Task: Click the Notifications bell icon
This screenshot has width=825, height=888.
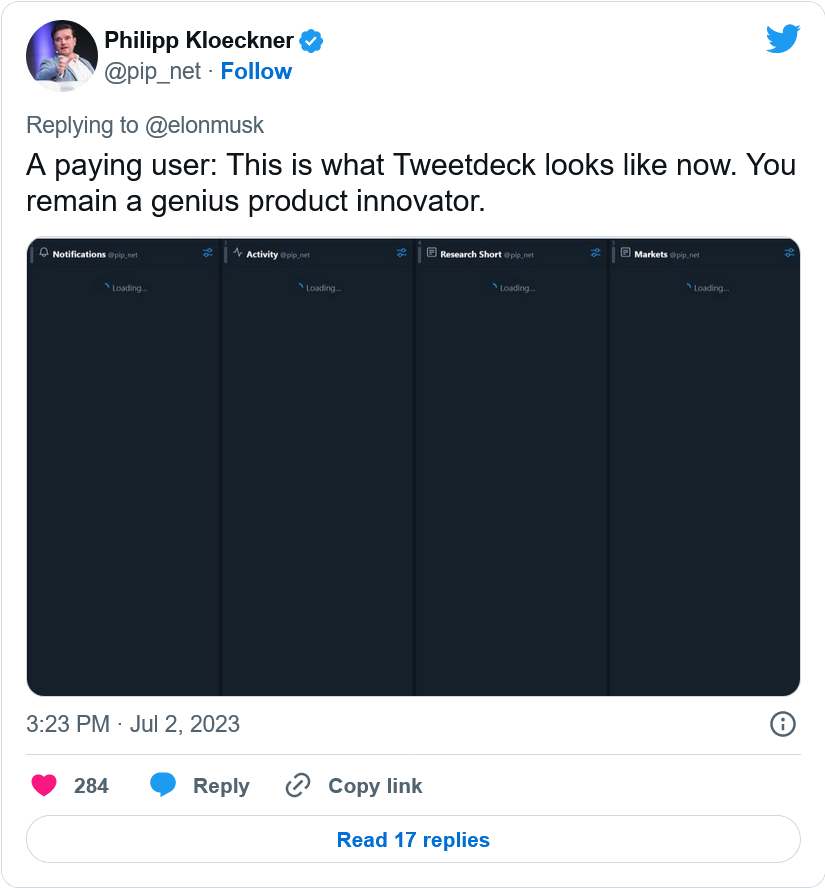Action: (x=44, y=254)
